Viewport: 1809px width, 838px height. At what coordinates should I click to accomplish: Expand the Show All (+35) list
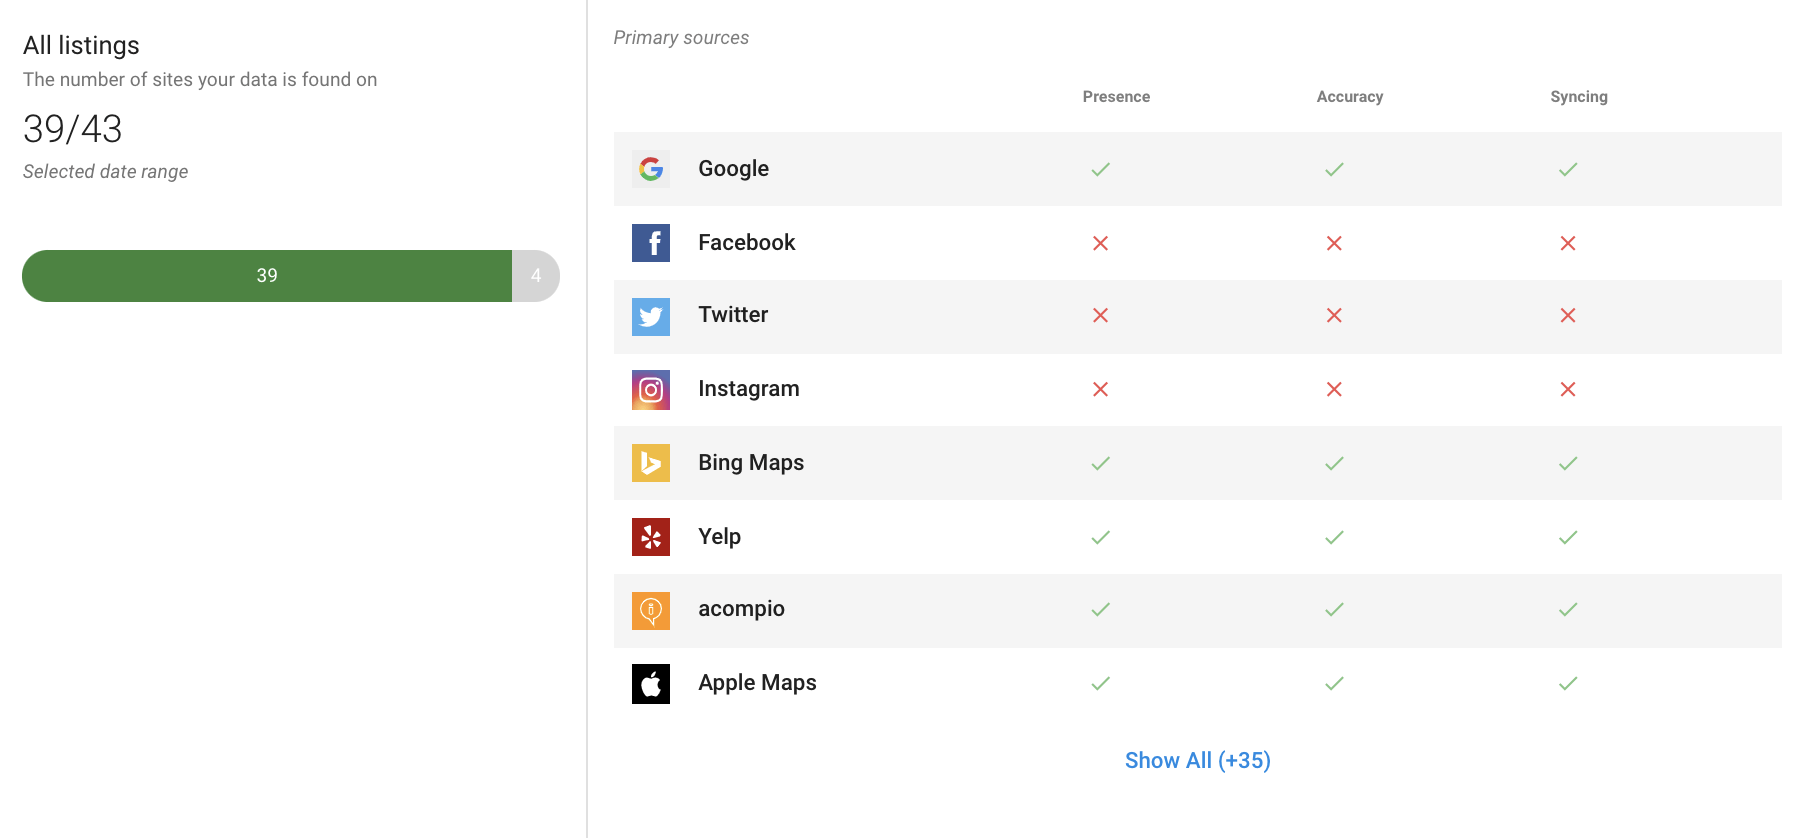(x=1196, y=760)
